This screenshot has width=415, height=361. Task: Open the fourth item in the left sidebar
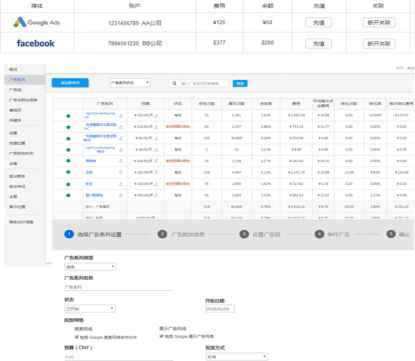(x=23, y=100)
